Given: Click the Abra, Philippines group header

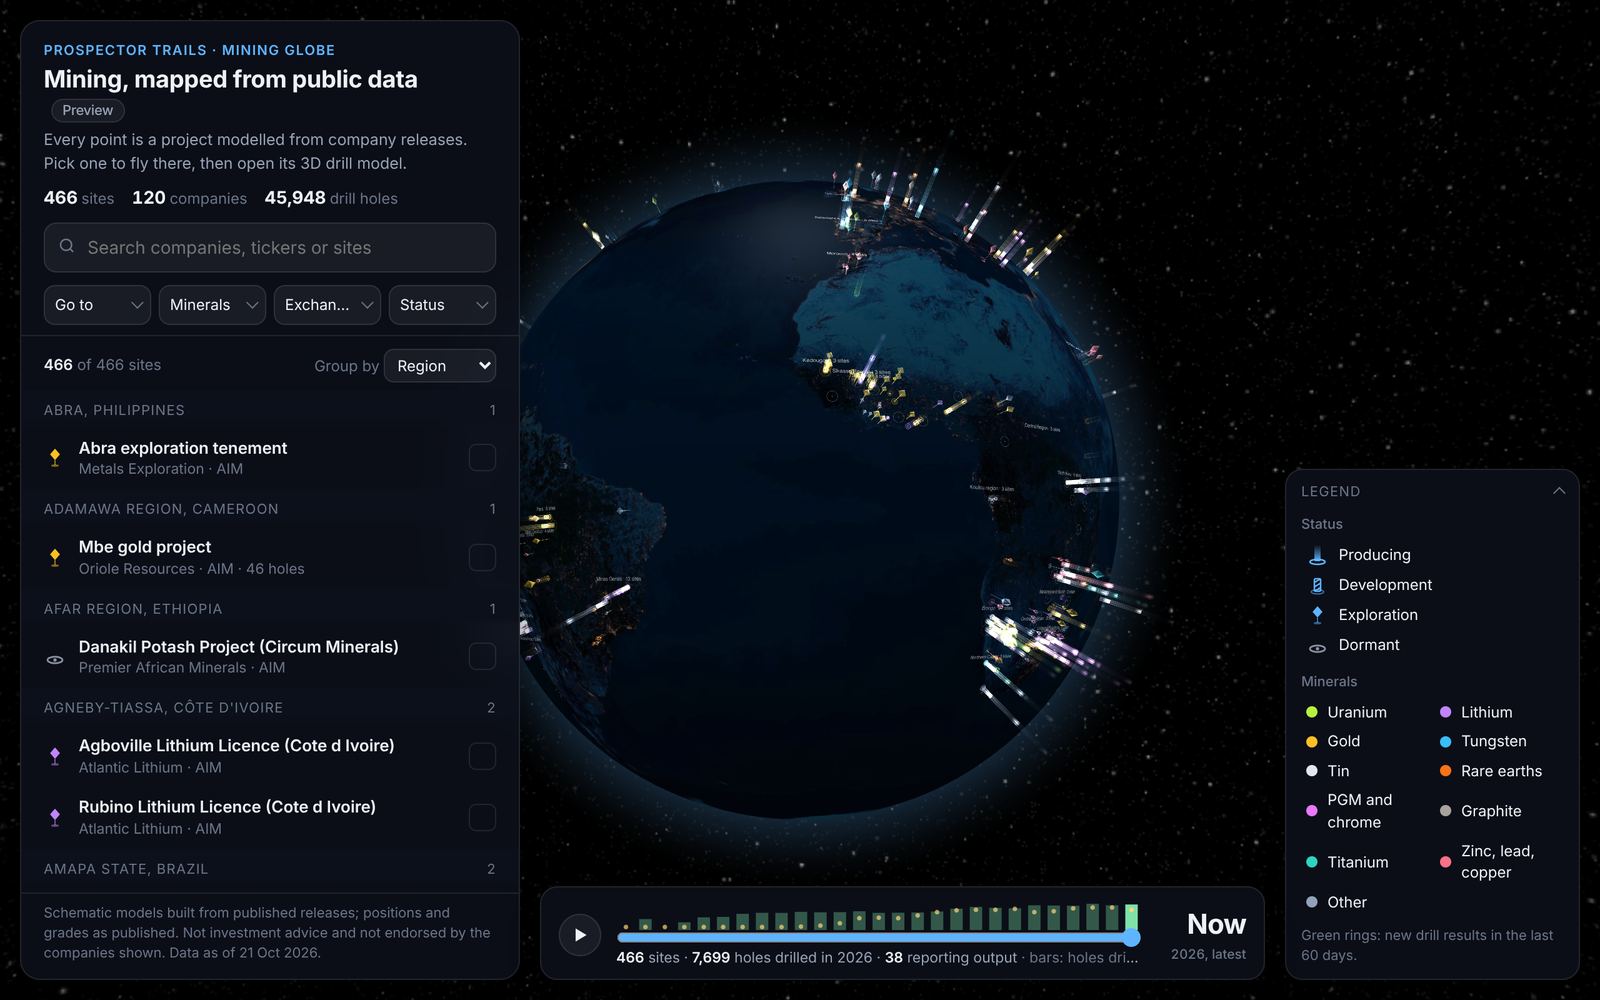Looking at the screenshot, I should [270, 410].
